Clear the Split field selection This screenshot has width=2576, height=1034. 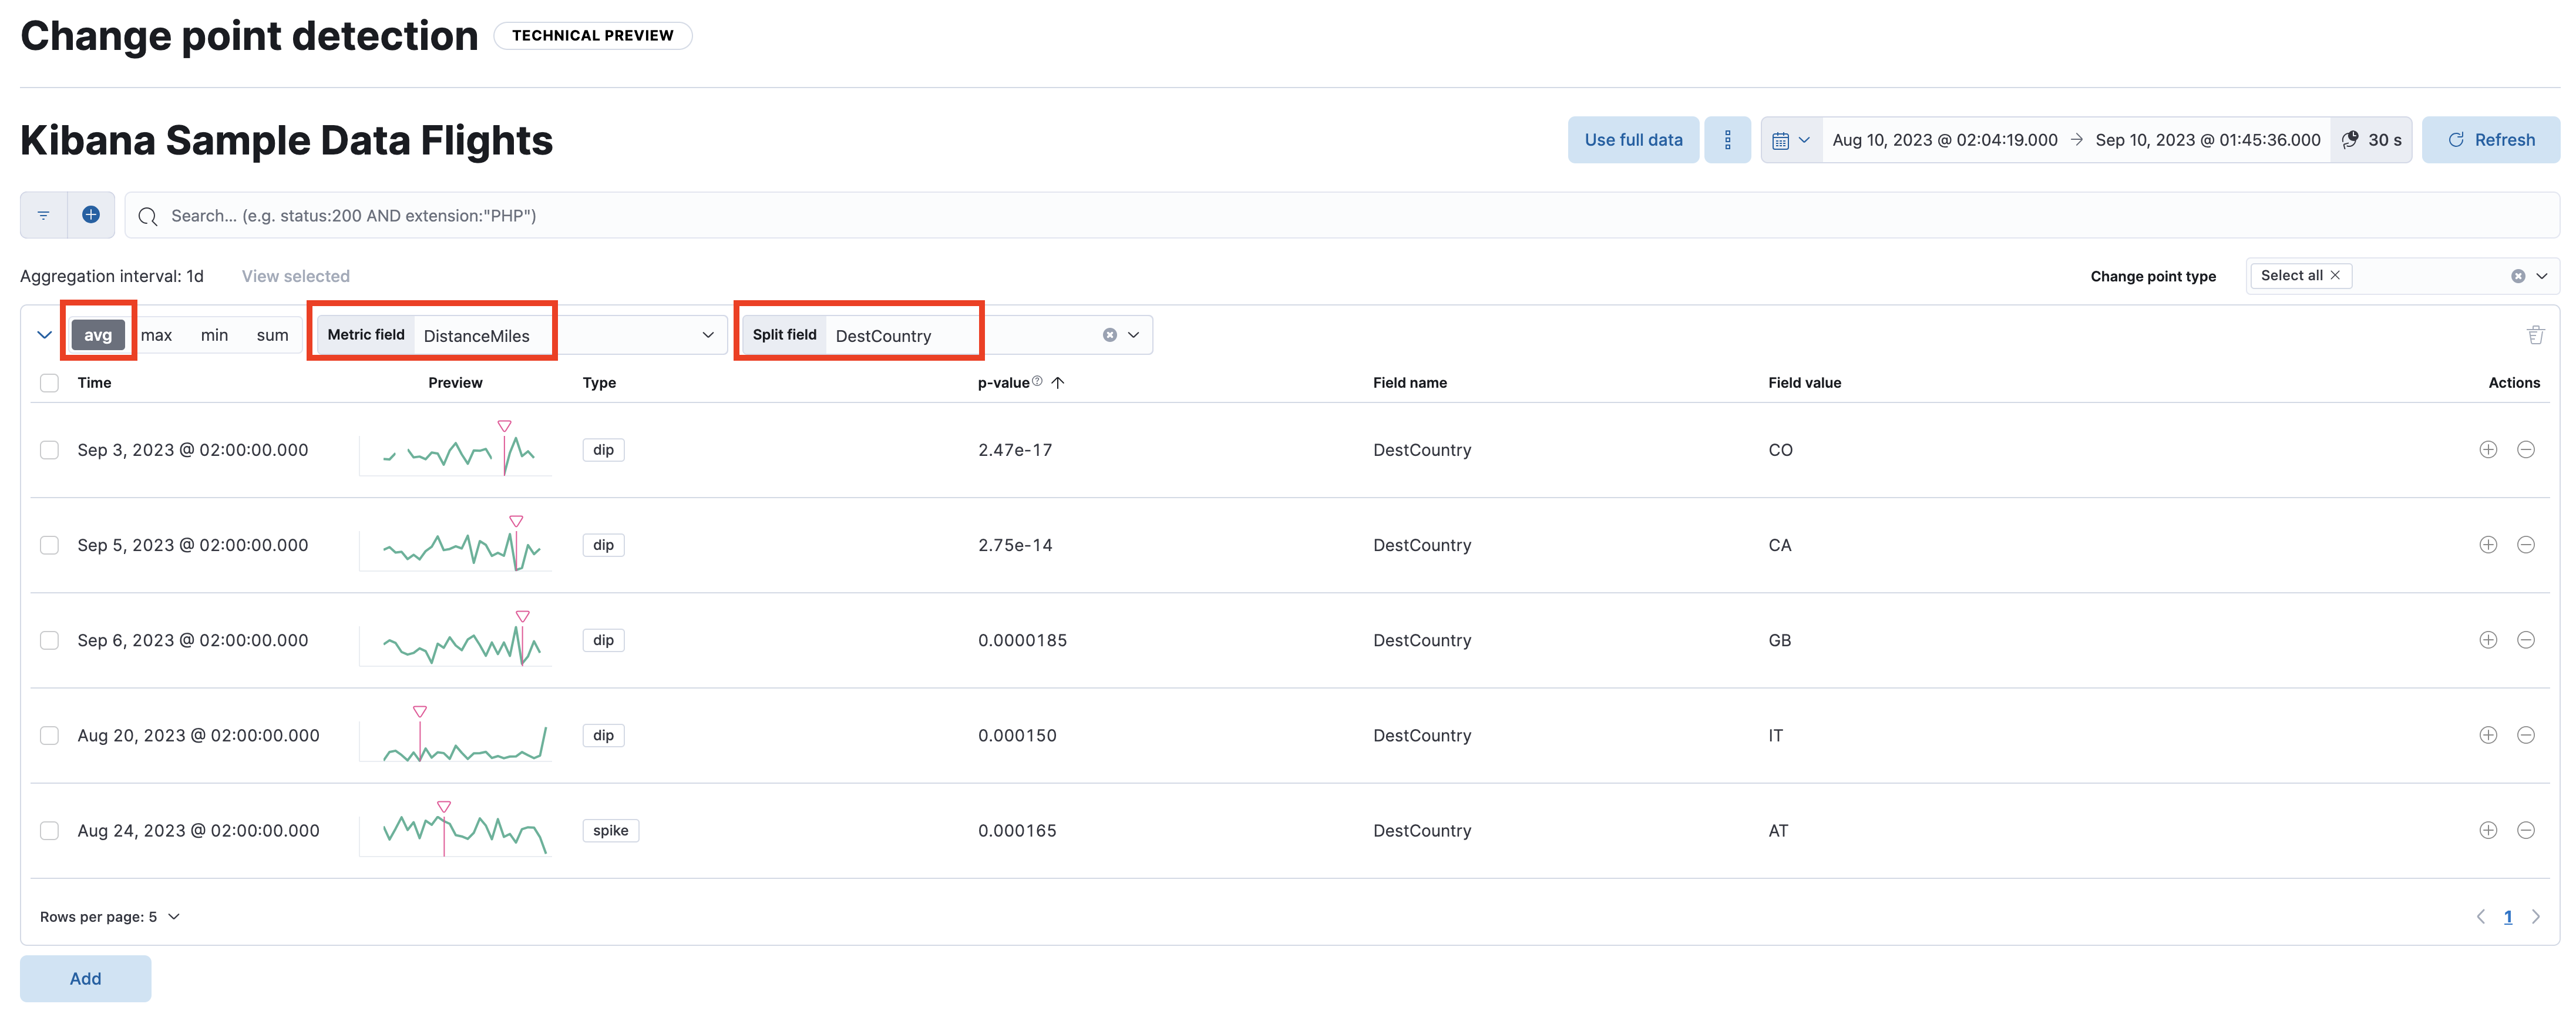[x=1109, y=335]
